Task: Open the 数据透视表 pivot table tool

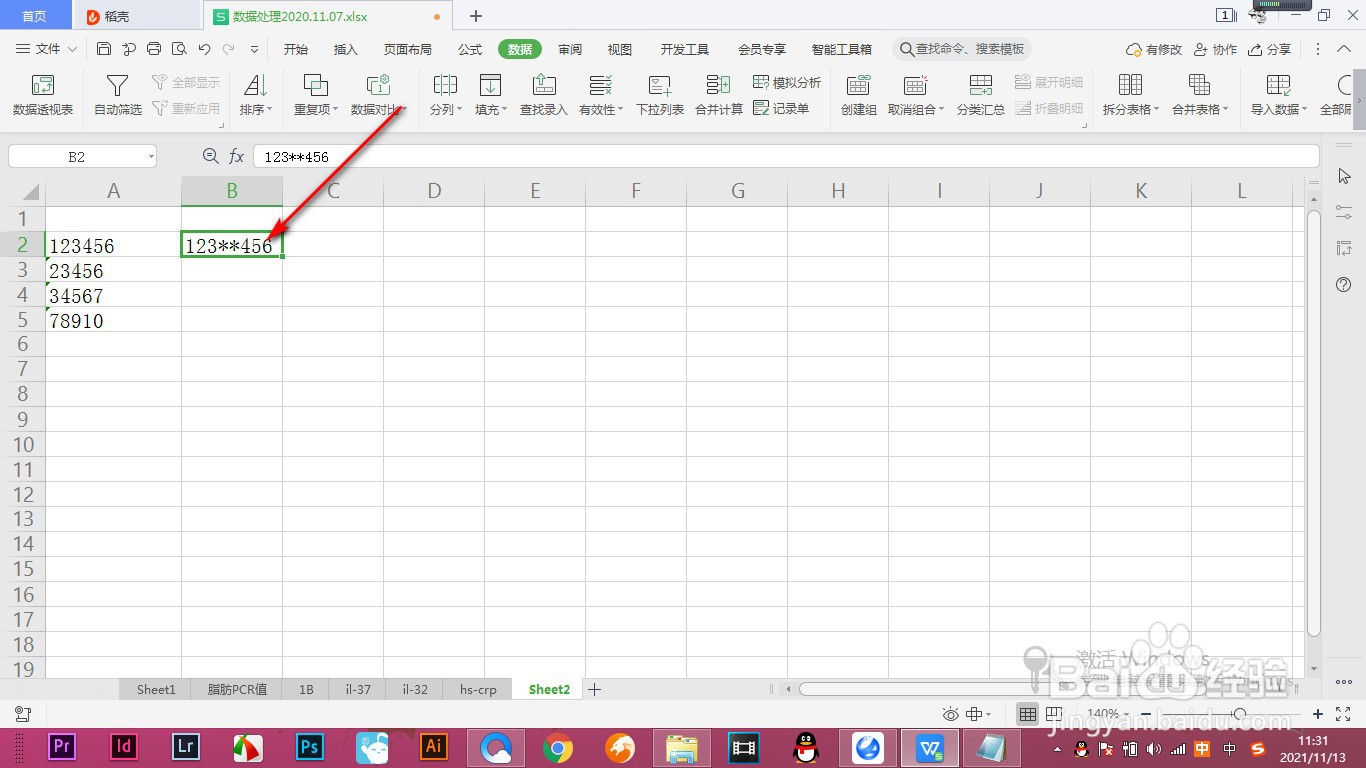Action: pos(43,95)
